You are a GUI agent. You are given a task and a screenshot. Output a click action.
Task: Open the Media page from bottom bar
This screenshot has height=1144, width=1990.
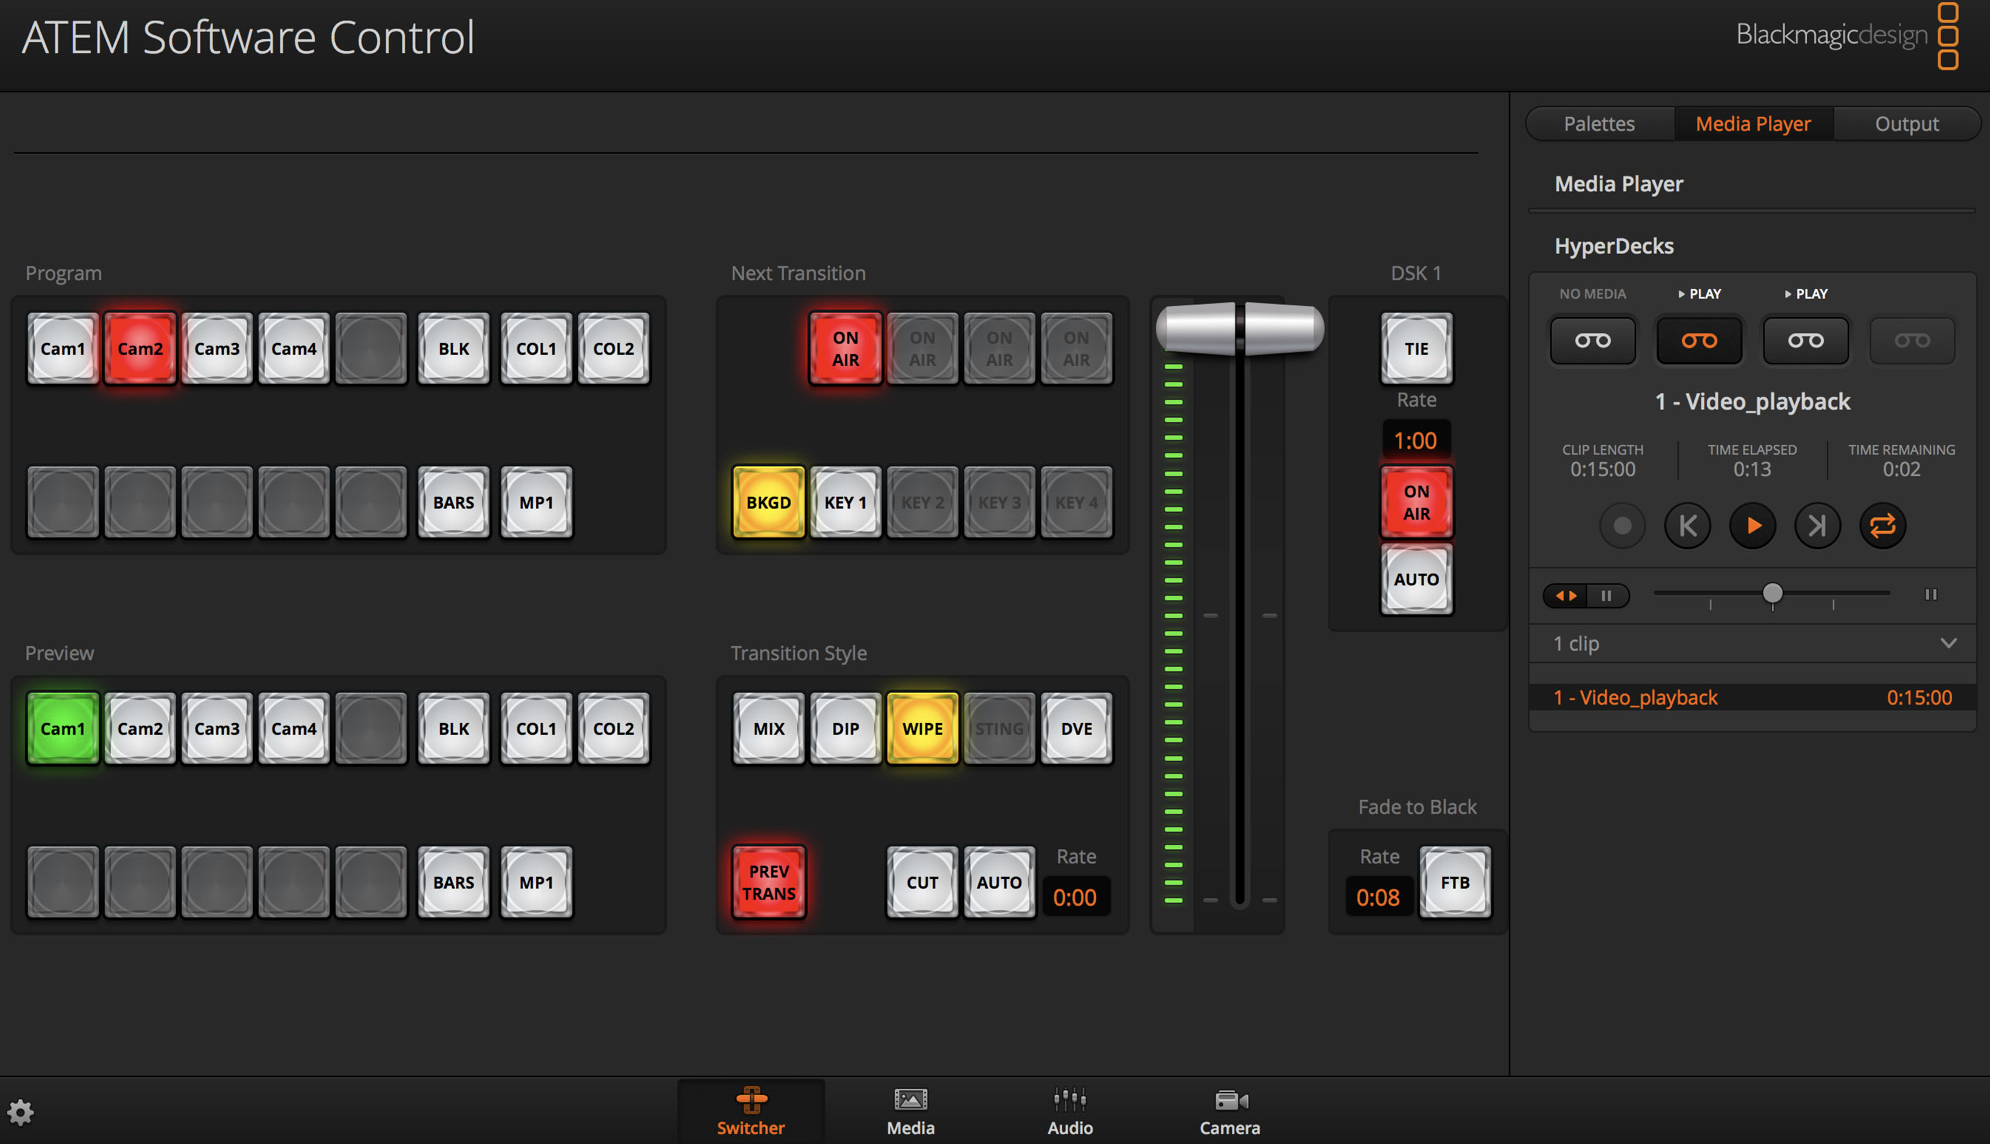pos(909,1110)
